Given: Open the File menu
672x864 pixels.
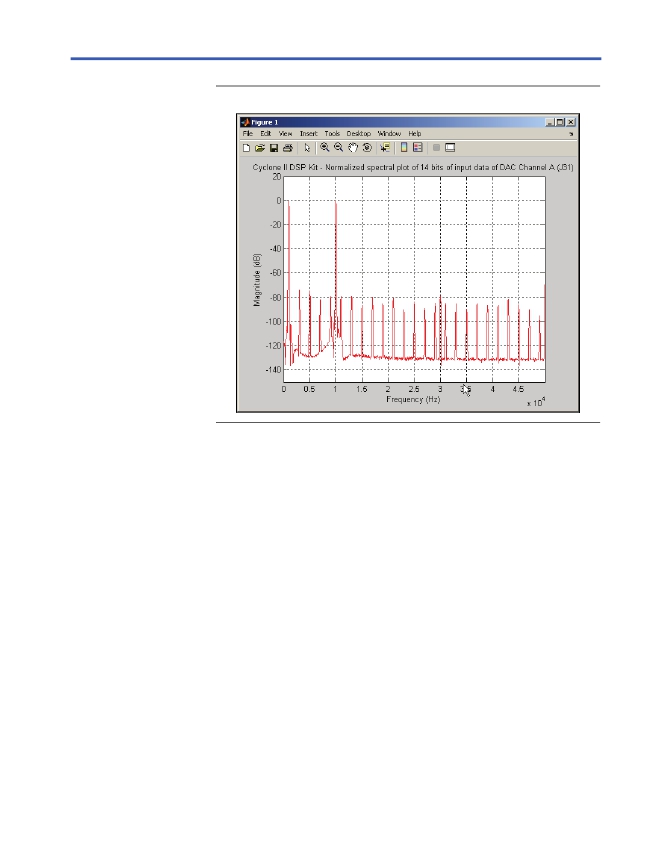Looking at the screenshot, I should pyautogui.click(x=248, y=133).
